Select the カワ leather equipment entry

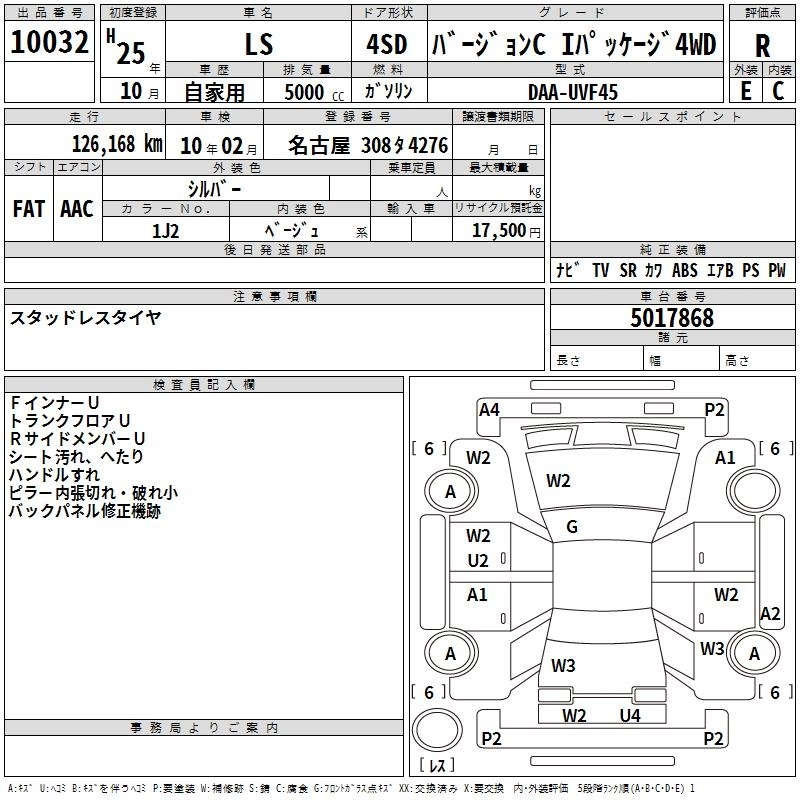654,270
